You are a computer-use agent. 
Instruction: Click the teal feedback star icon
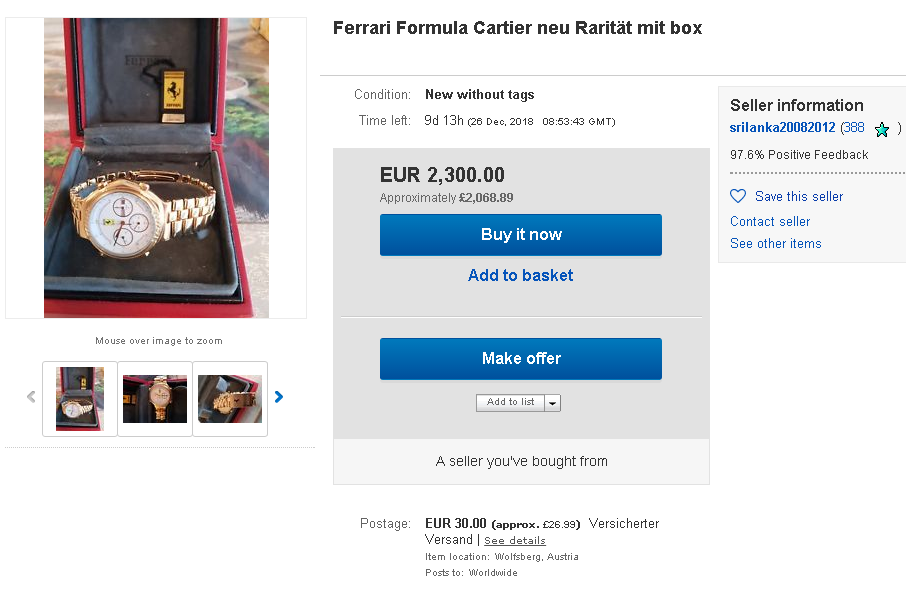[x=881, y=129]
